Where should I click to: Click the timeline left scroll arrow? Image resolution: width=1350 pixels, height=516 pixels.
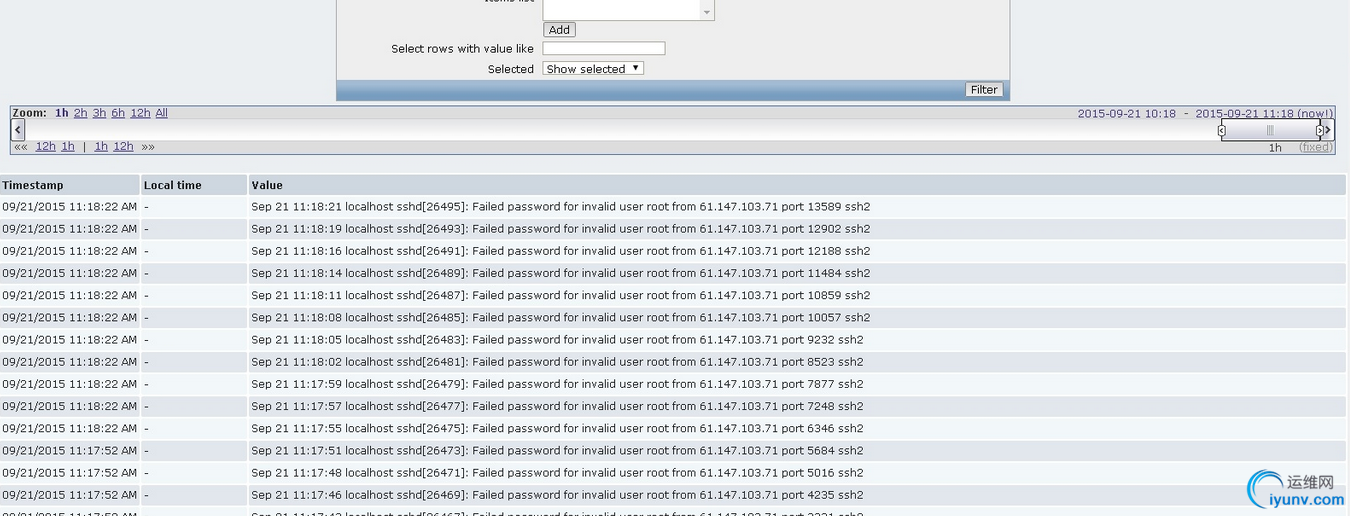[18, 130]
